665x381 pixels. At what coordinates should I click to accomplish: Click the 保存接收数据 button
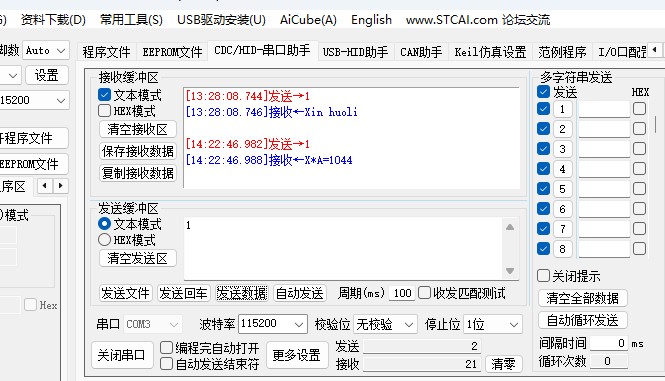138,151
